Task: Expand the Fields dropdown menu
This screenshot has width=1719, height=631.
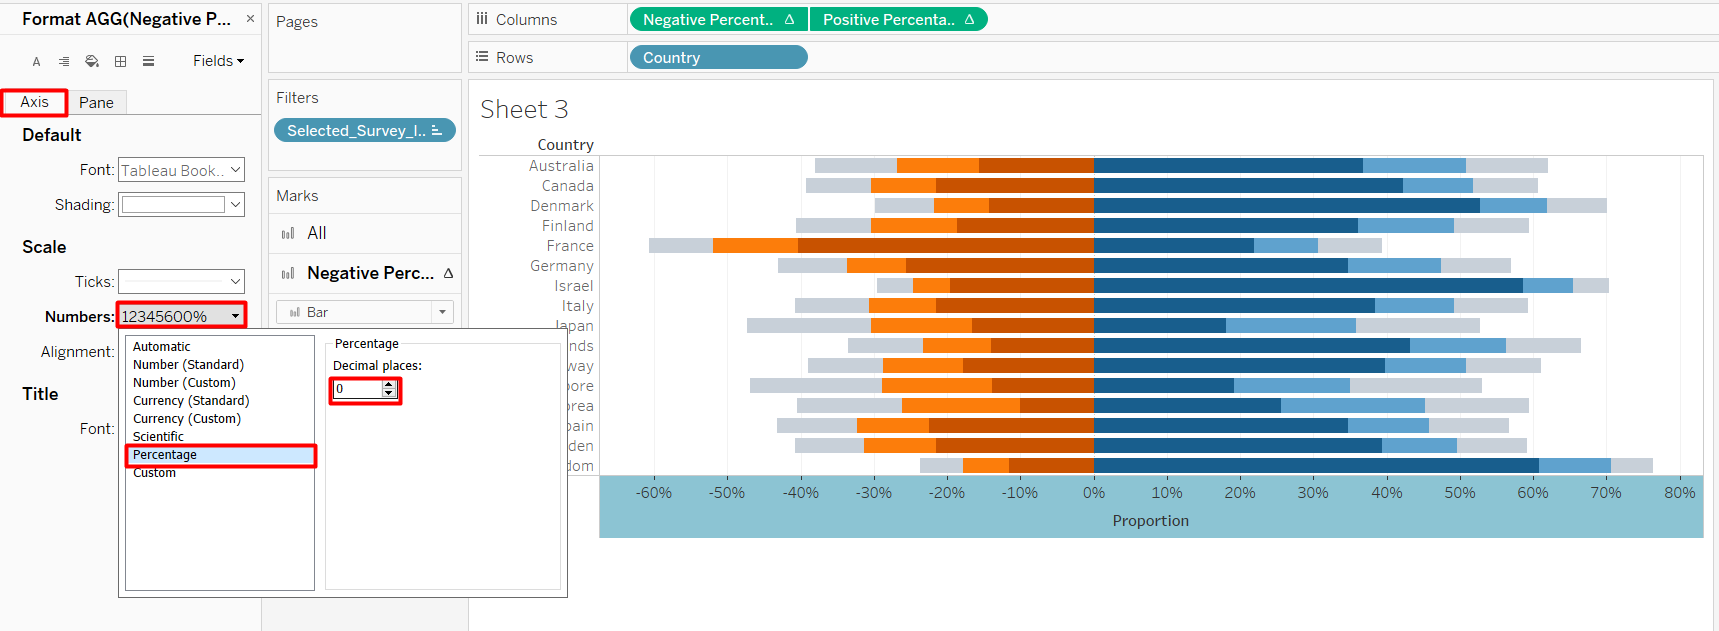Action: [x=218, y=61]
